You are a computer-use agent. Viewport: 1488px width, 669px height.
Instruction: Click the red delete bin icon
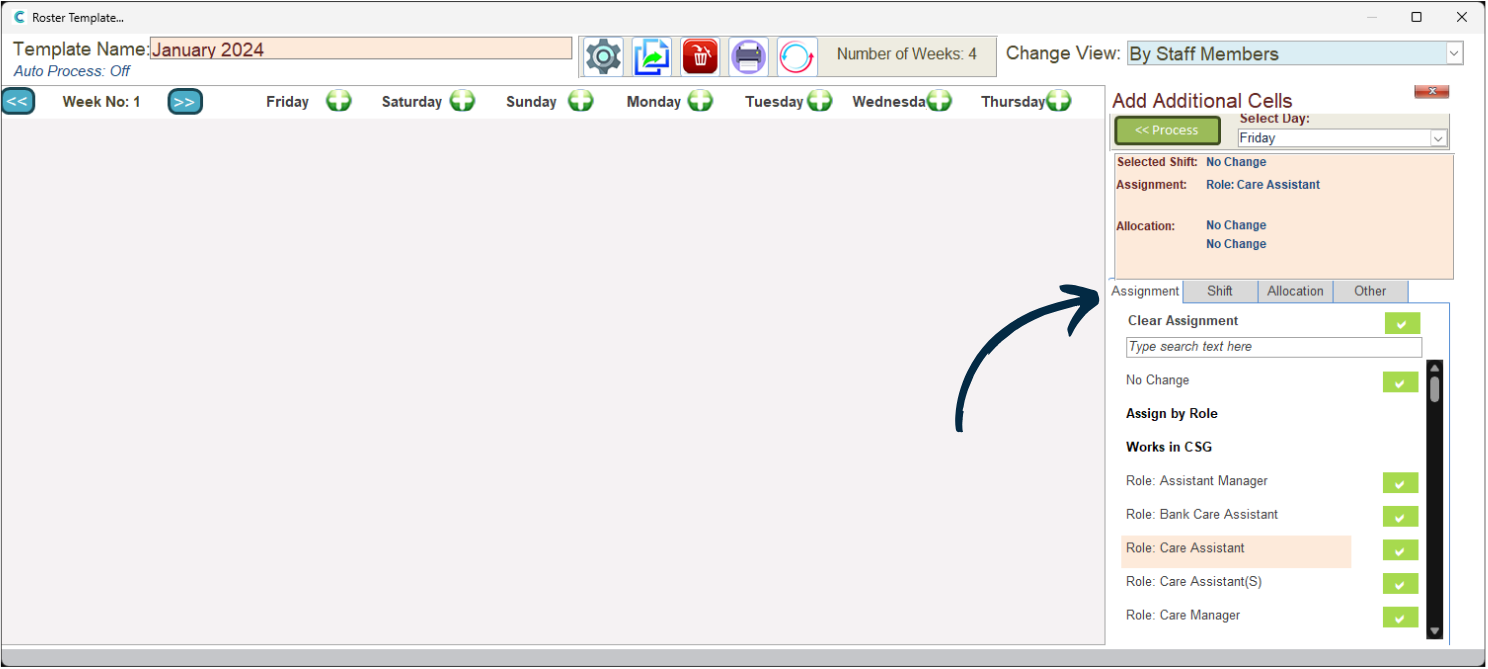tap(700, 56)
